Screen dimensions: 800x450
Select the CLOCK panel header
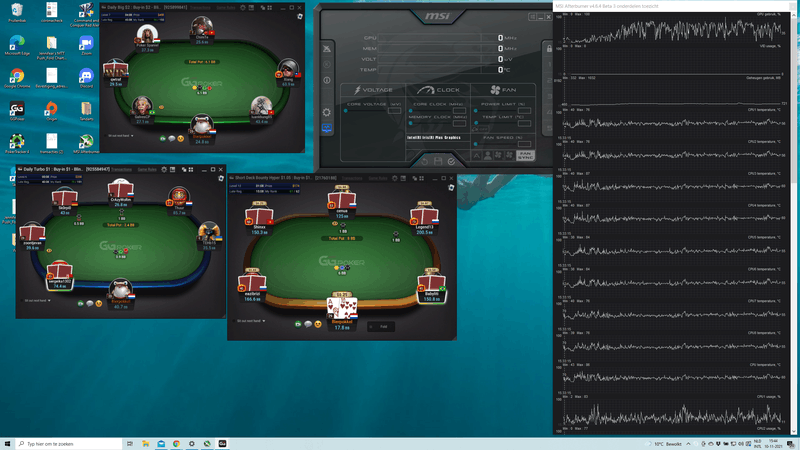tap(438, 90)
